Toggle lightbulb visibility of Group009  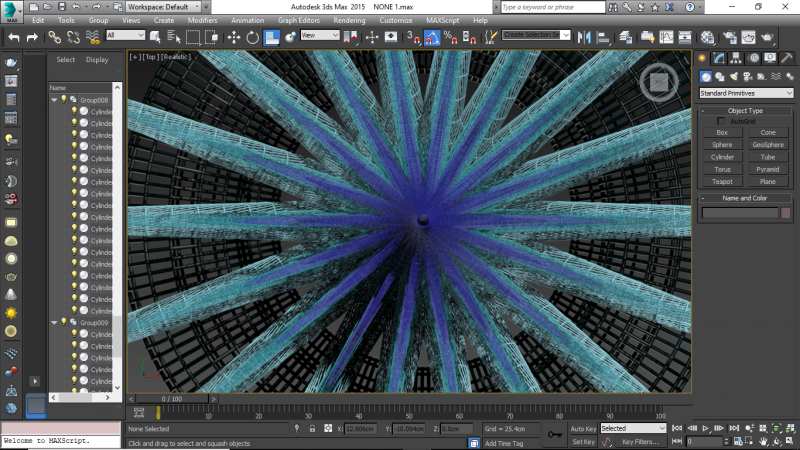64,322
